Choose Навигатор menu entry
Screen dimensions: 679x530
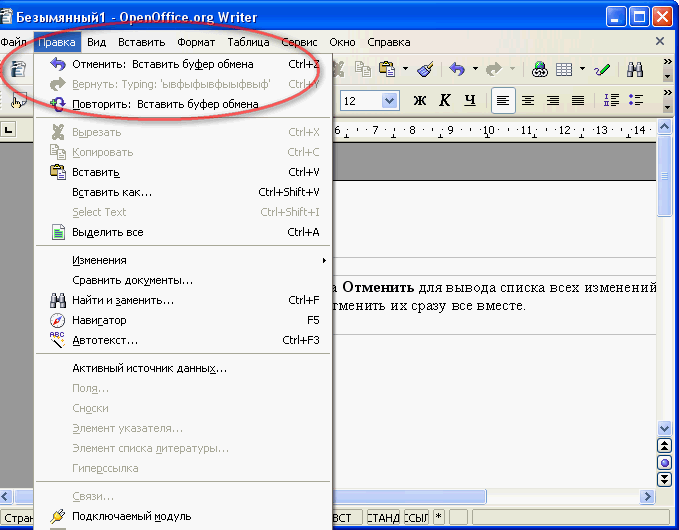(x=184, y=320)
